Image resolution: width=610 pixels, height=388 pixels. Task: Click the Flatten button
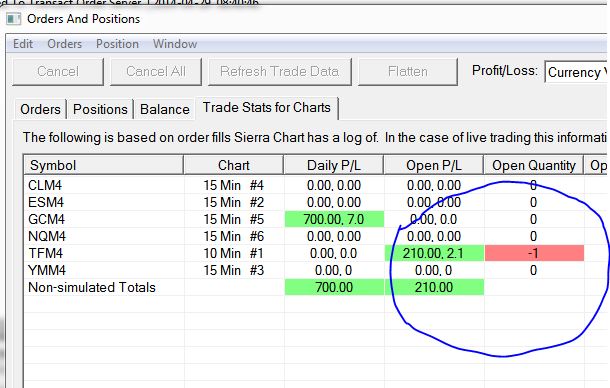pyautogui.click(x=408, y=72)
